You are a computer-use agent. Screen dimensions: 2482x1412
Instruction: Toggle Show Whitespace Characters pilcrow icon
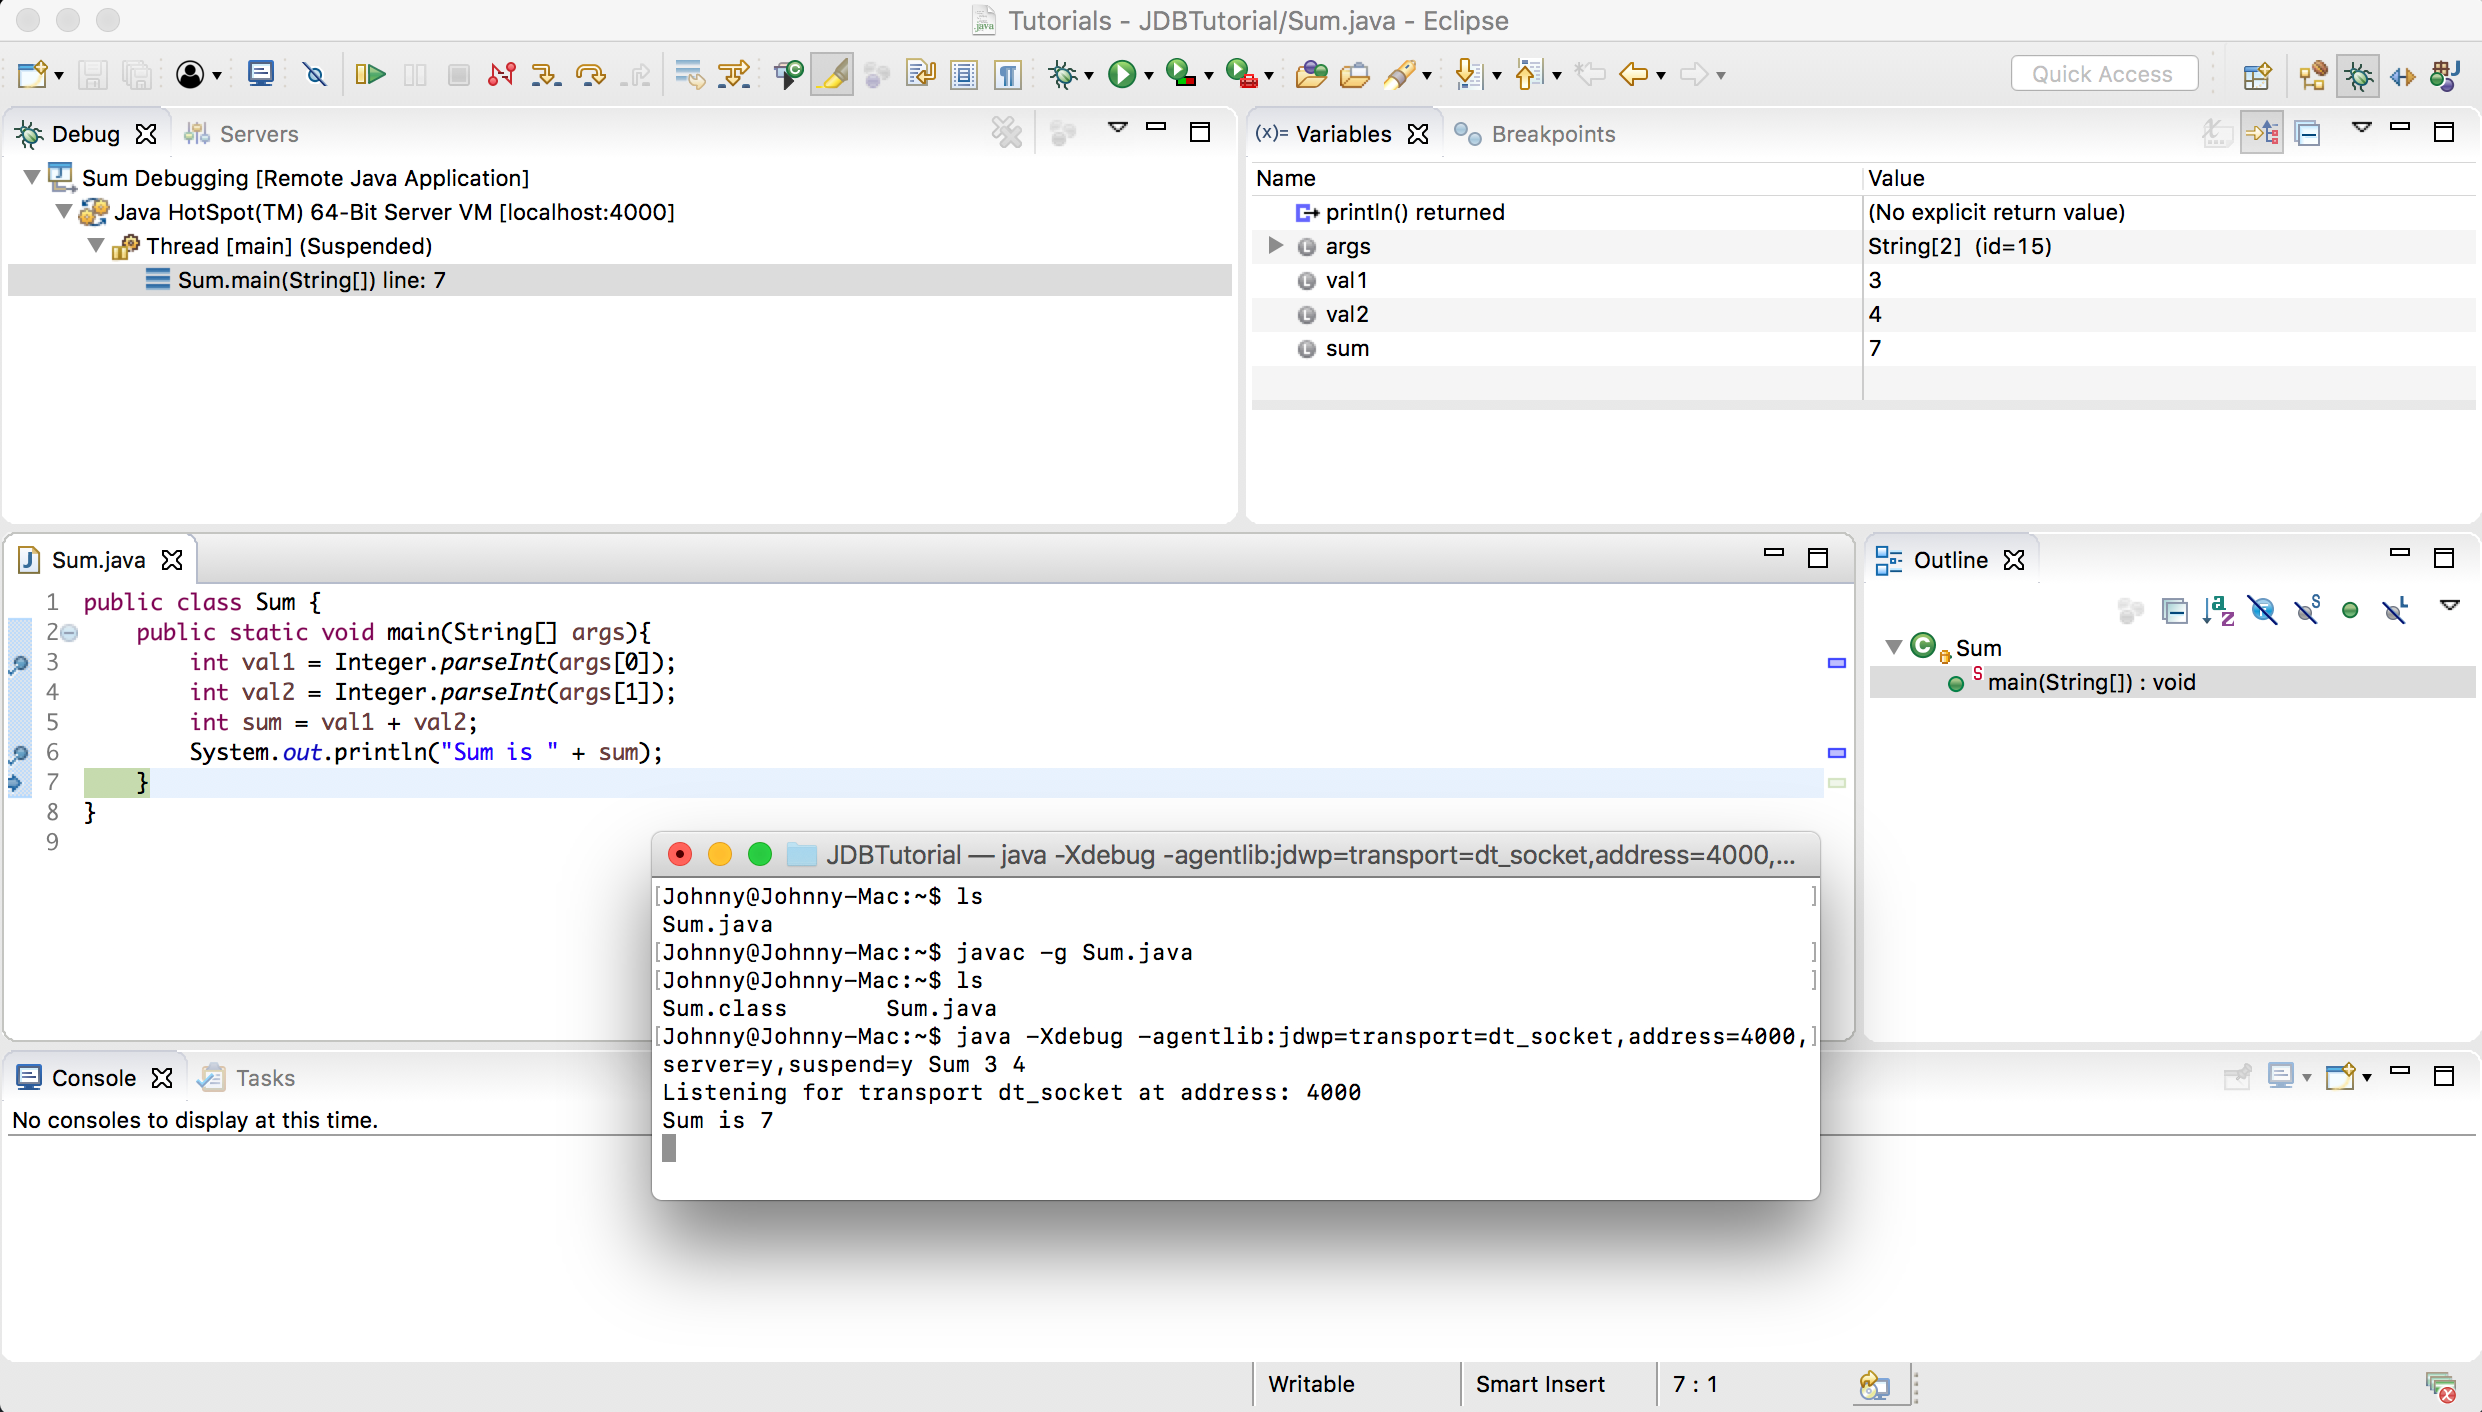click(x=1008, y=74)
